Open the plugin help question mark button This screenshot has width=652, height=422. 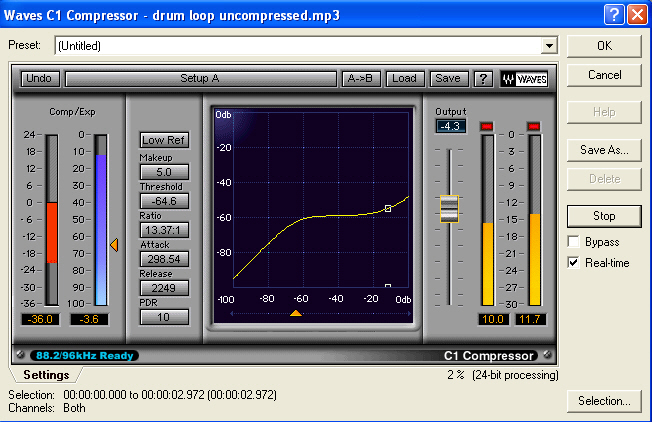click(x=483, y=79)
